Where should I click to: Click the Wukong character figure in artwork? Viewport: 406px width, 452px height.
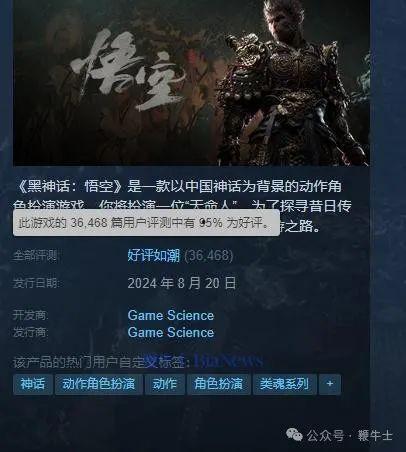click(288, 83)
